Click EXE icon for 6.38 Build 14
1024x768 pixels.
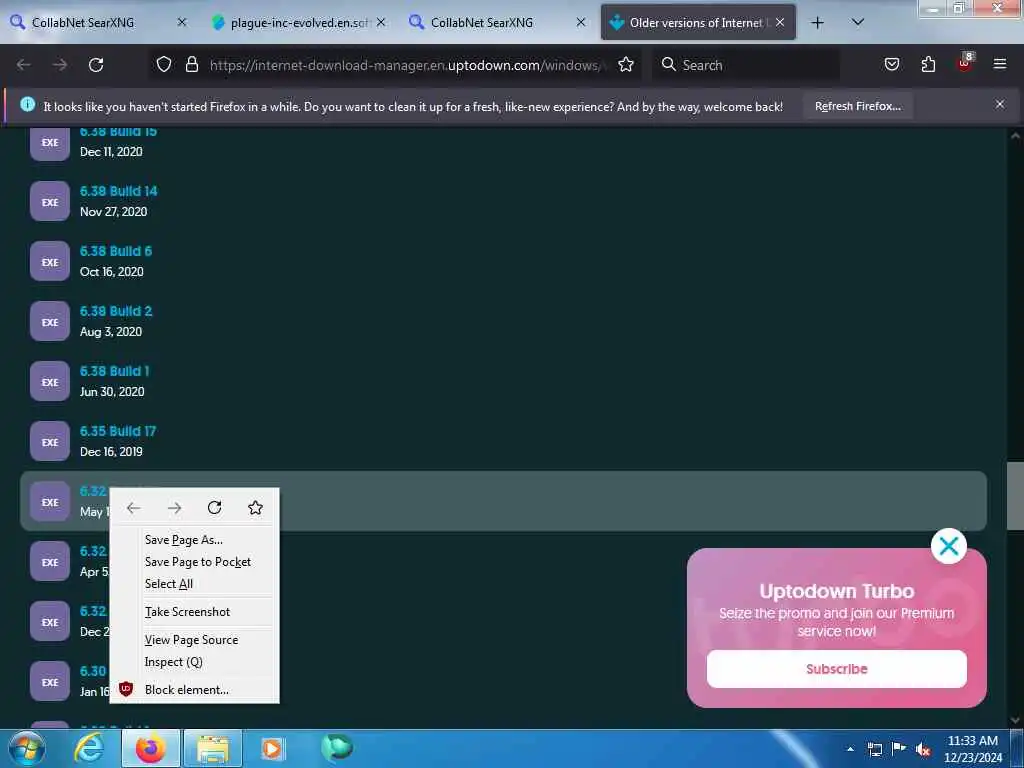50,202
